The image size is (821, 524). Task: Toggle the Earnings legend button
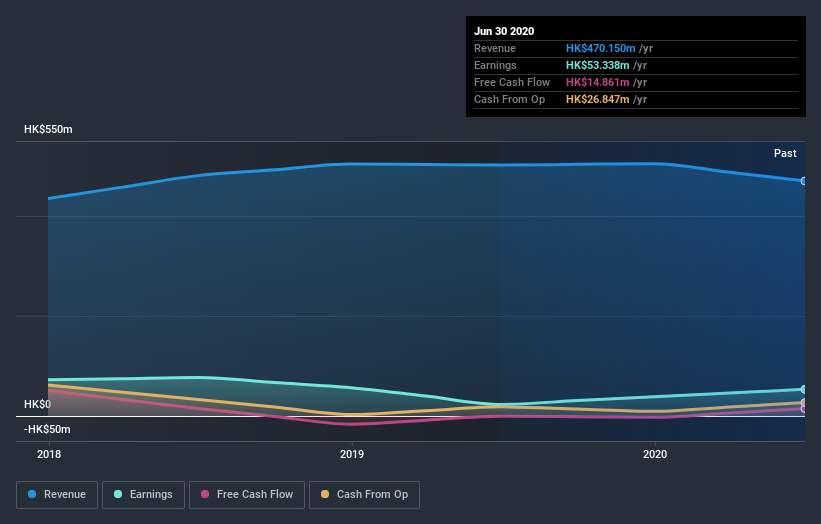143,495
